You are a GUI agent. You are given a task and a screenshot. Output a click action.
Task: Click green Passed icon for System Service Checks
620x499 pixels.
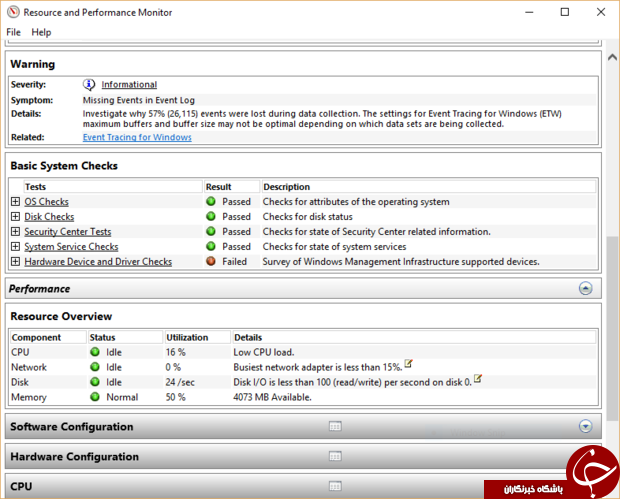click(x=211, y=247)
